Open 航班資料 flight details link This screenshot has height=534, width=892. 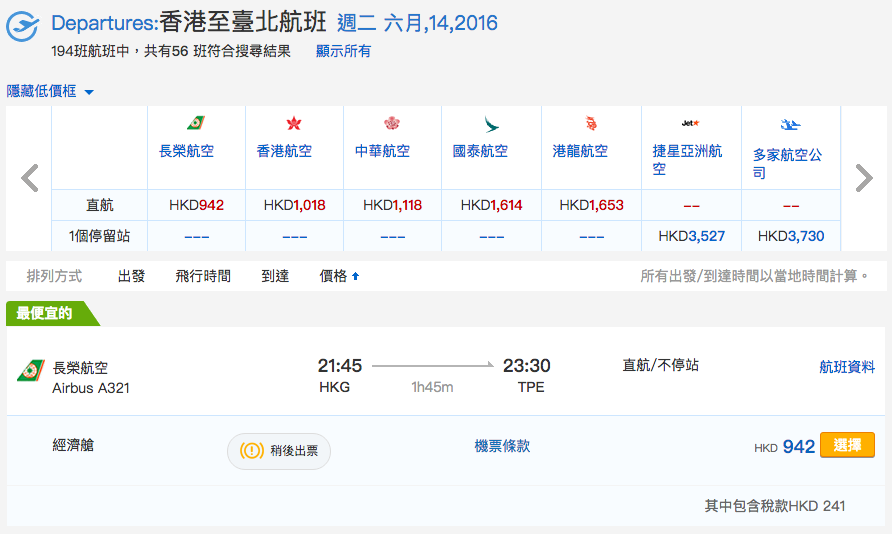pyautogui.click(x=846, y=367)
